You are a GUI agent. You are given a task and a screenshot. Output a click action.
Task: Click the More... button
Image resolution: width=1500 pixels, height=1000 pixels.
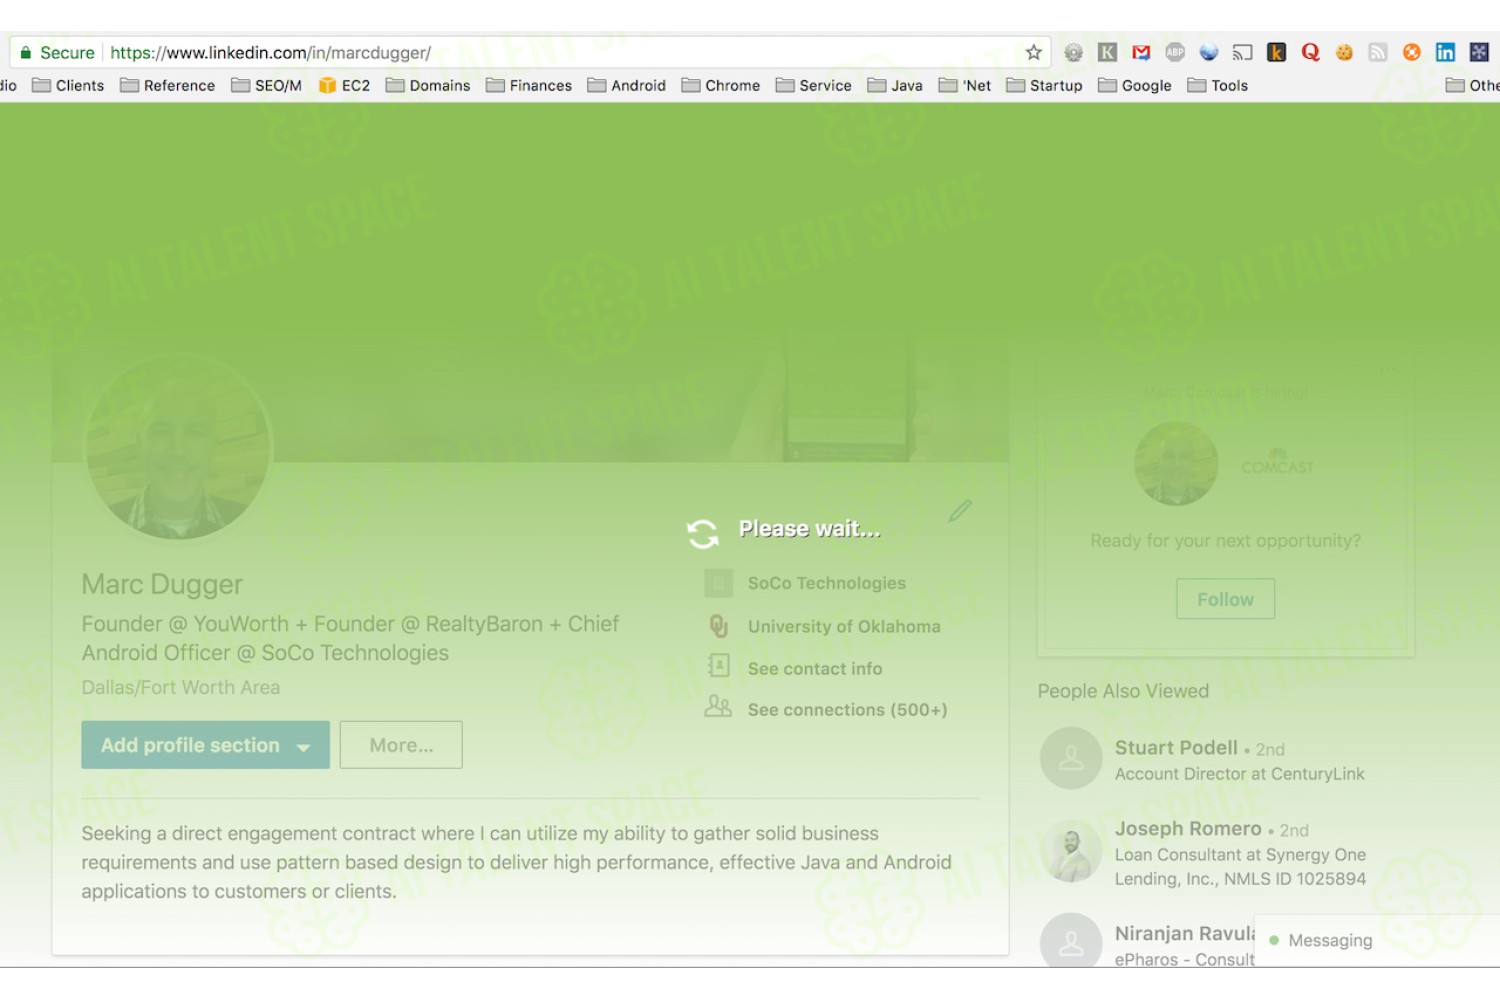tap(401, 745)
